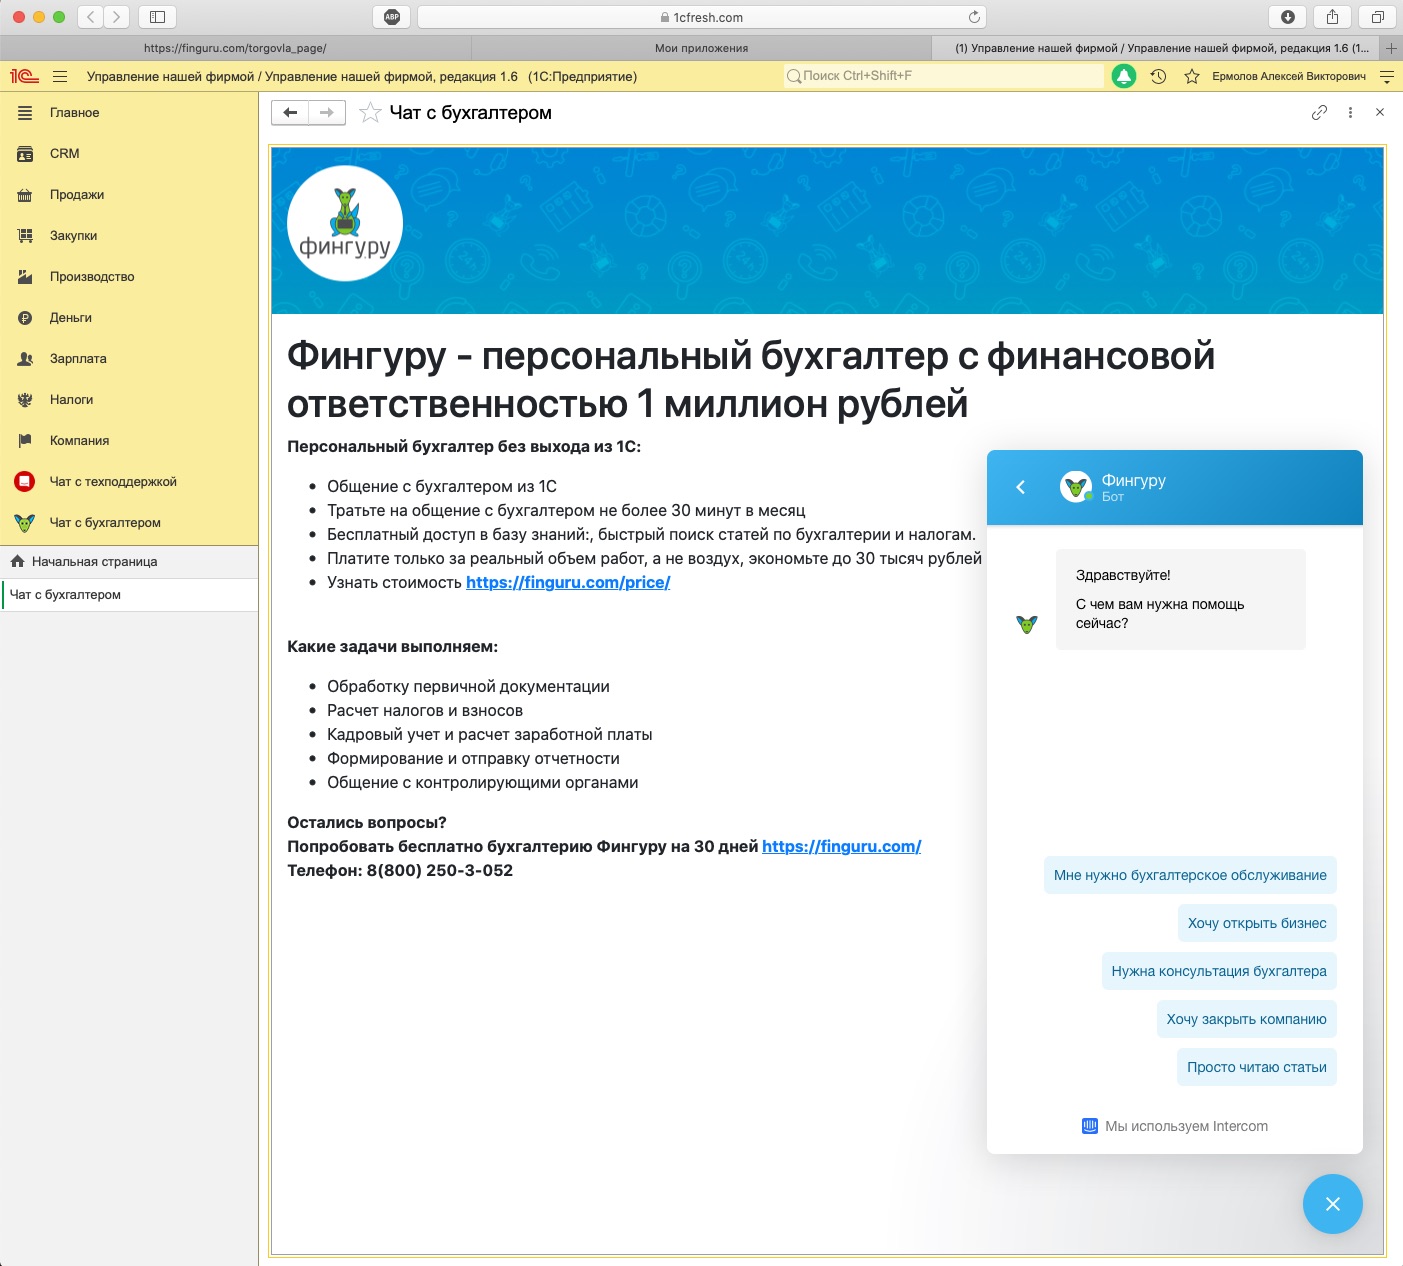
Task: Copy link to this page icon
Action: (x=1319, y=113)
